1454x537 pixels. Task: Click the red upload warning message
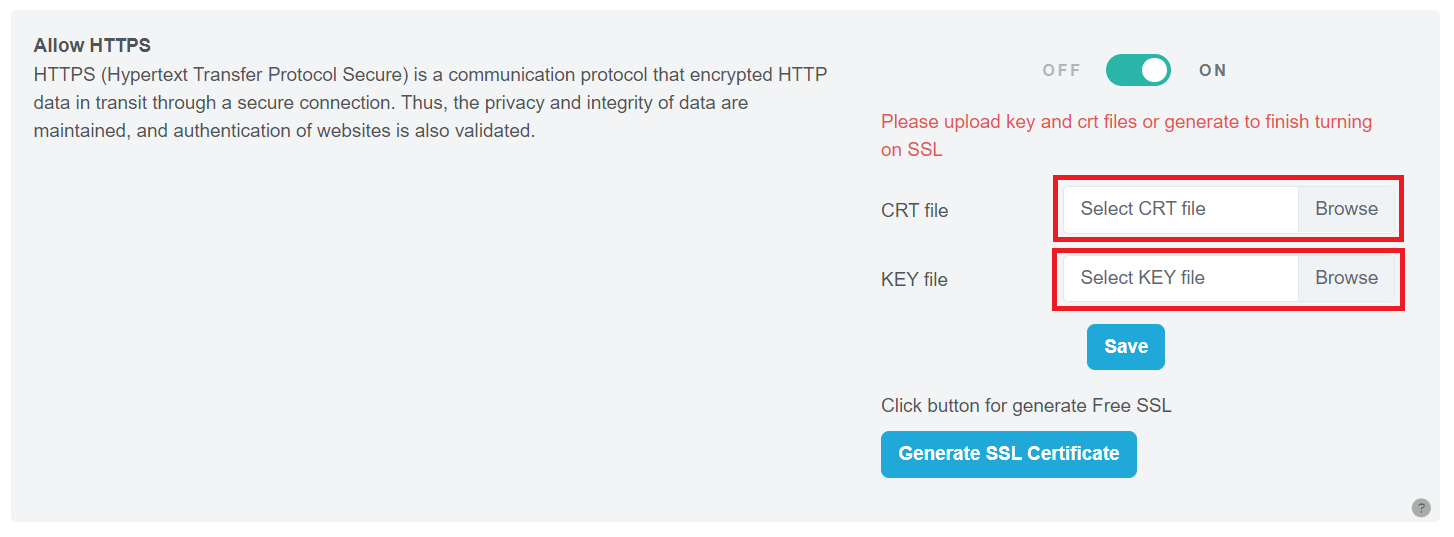tap(1126, 122)
